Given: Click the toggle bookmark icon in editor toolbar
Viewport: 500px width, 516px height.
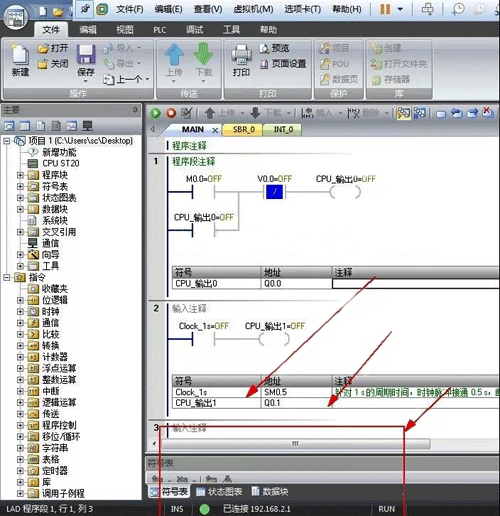Looking at the screenshot, I should tap(441, 114).
